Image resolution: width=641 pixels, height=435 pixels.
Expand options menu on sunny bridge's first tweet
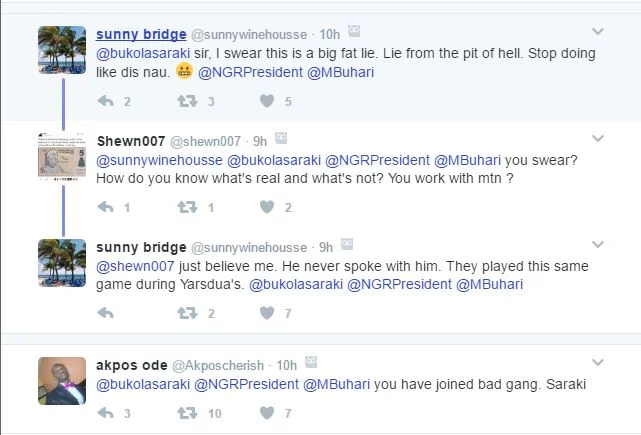598,34
